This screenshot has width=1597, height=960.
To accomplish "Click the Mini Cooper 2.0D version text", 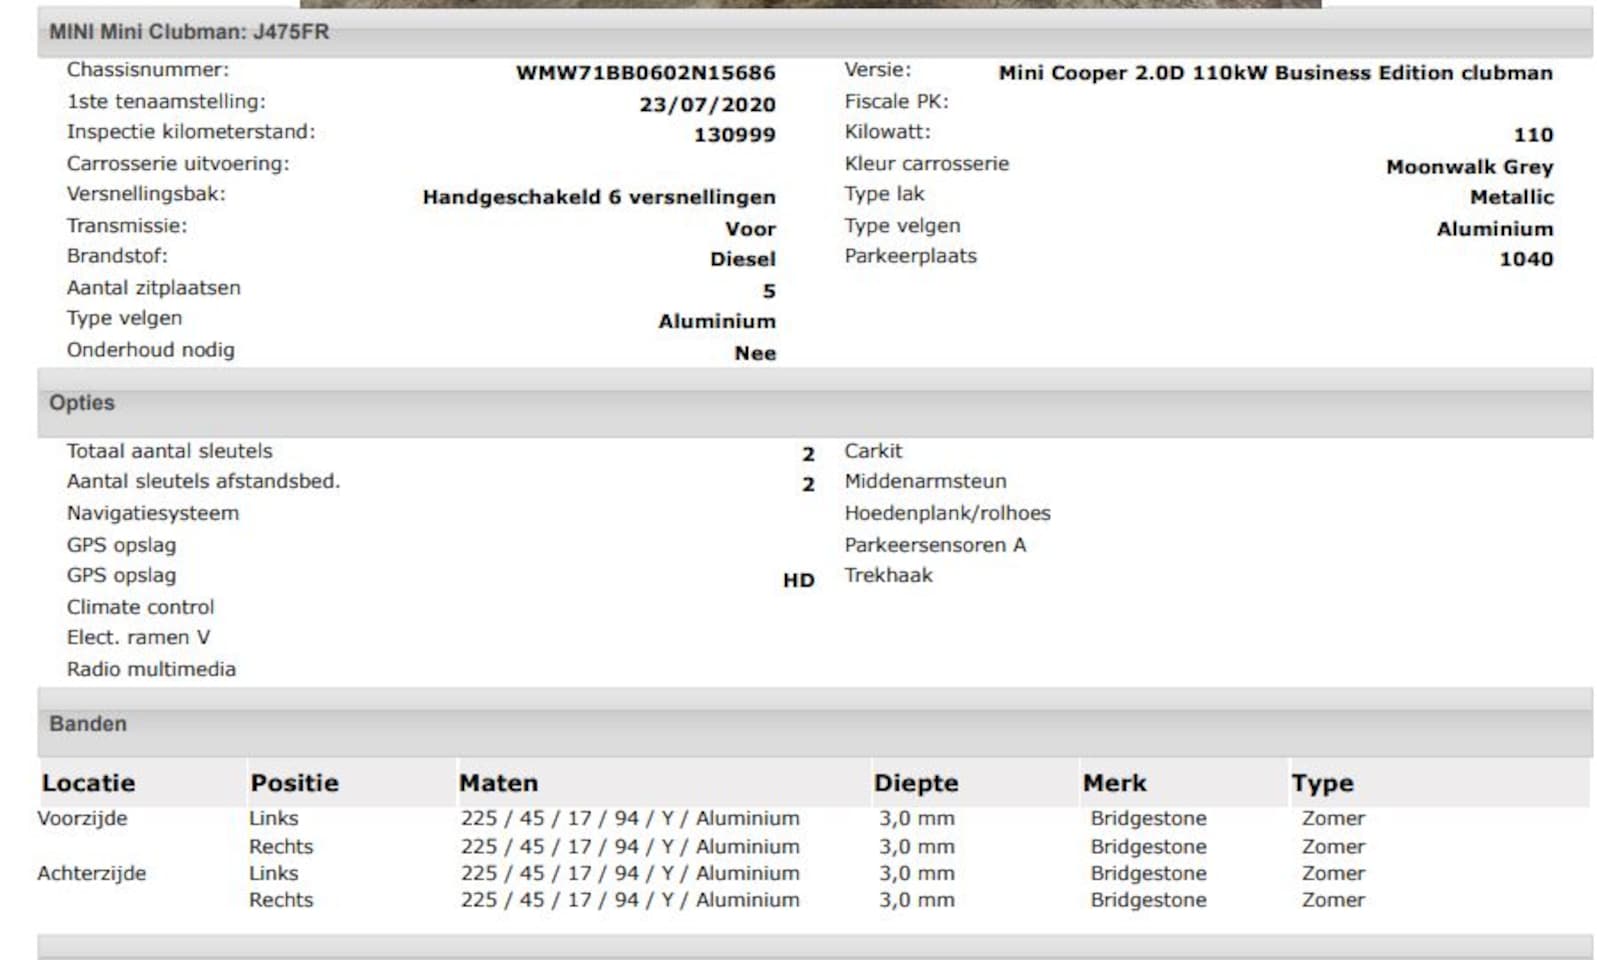I will pos(1275,73).
